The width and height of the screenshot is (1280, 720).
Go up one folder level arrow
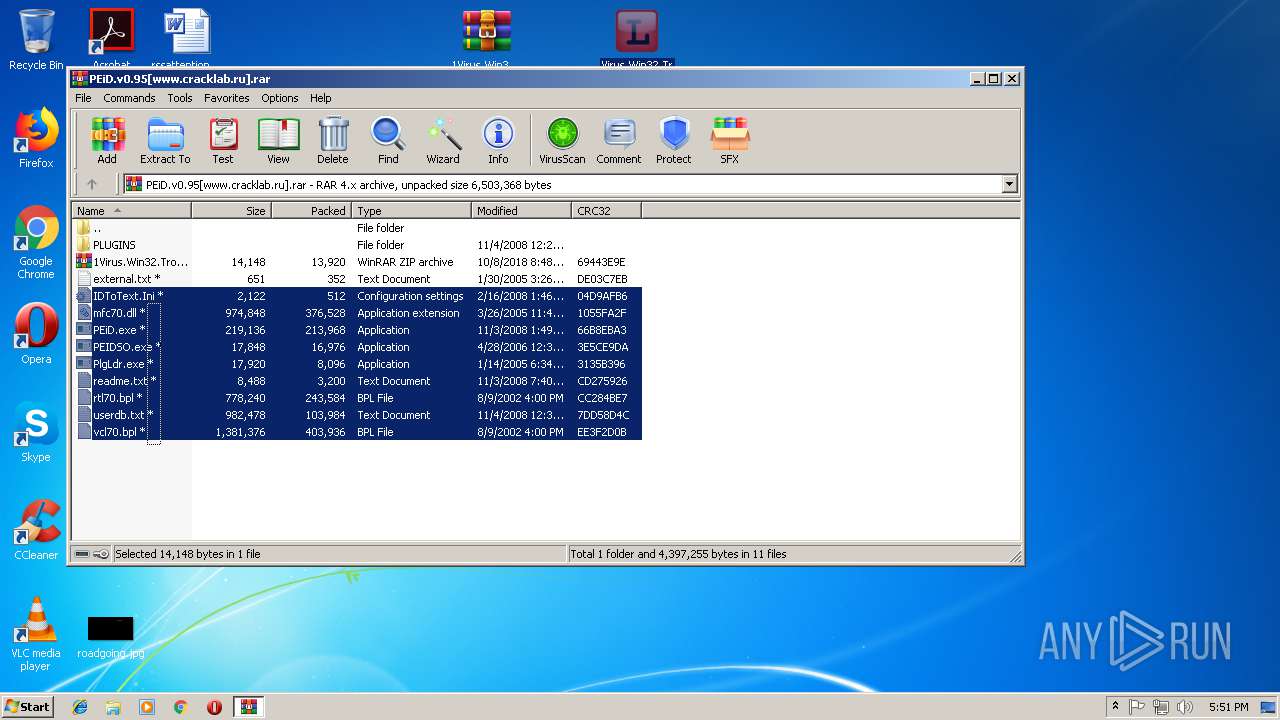(x=92, y=184)
